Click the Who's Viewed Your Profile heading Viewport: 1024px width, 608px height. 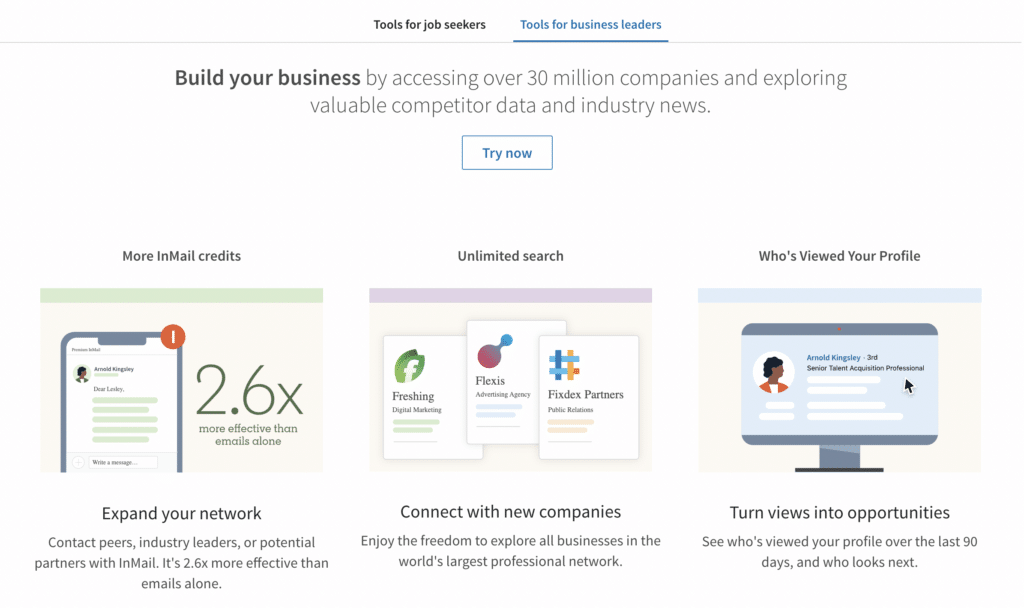[839, 256]
